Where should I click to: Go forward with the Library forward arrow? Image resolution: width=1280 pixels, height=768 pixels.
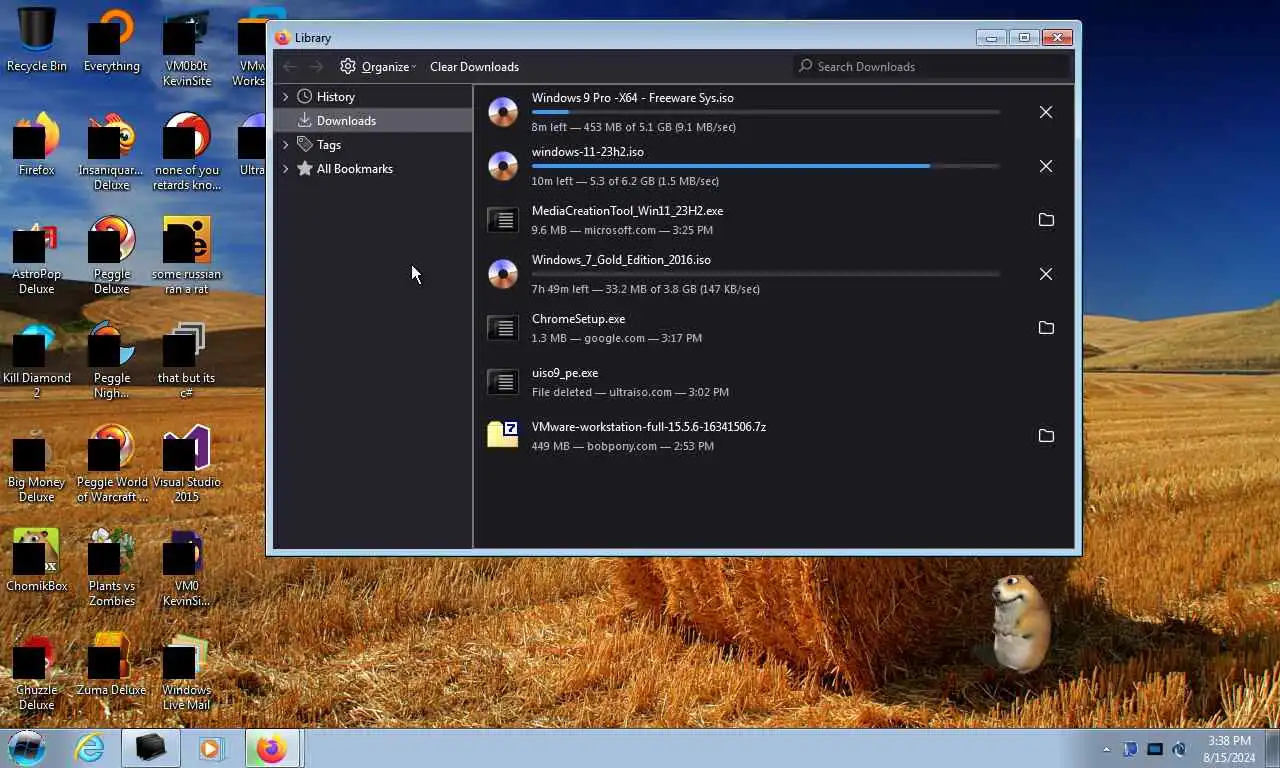pos(316,66)
